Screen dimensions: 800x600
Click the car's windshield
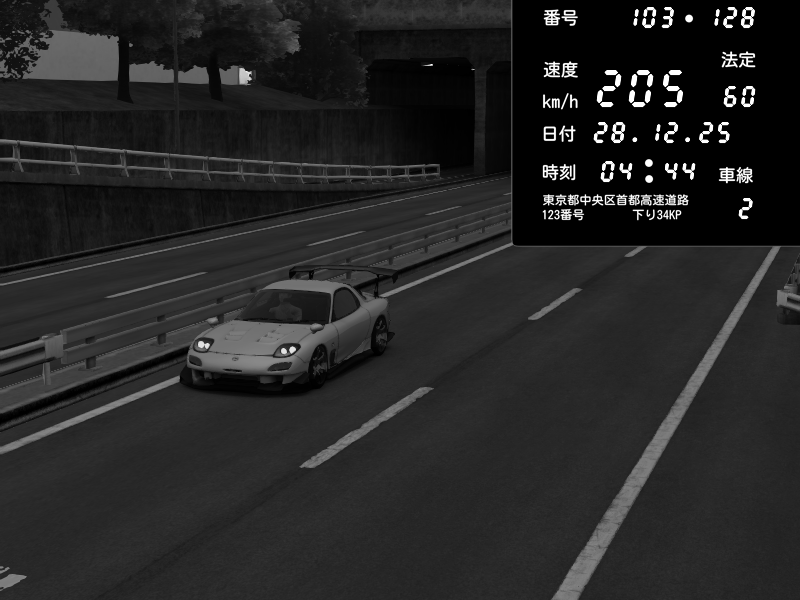coord(286,307)
